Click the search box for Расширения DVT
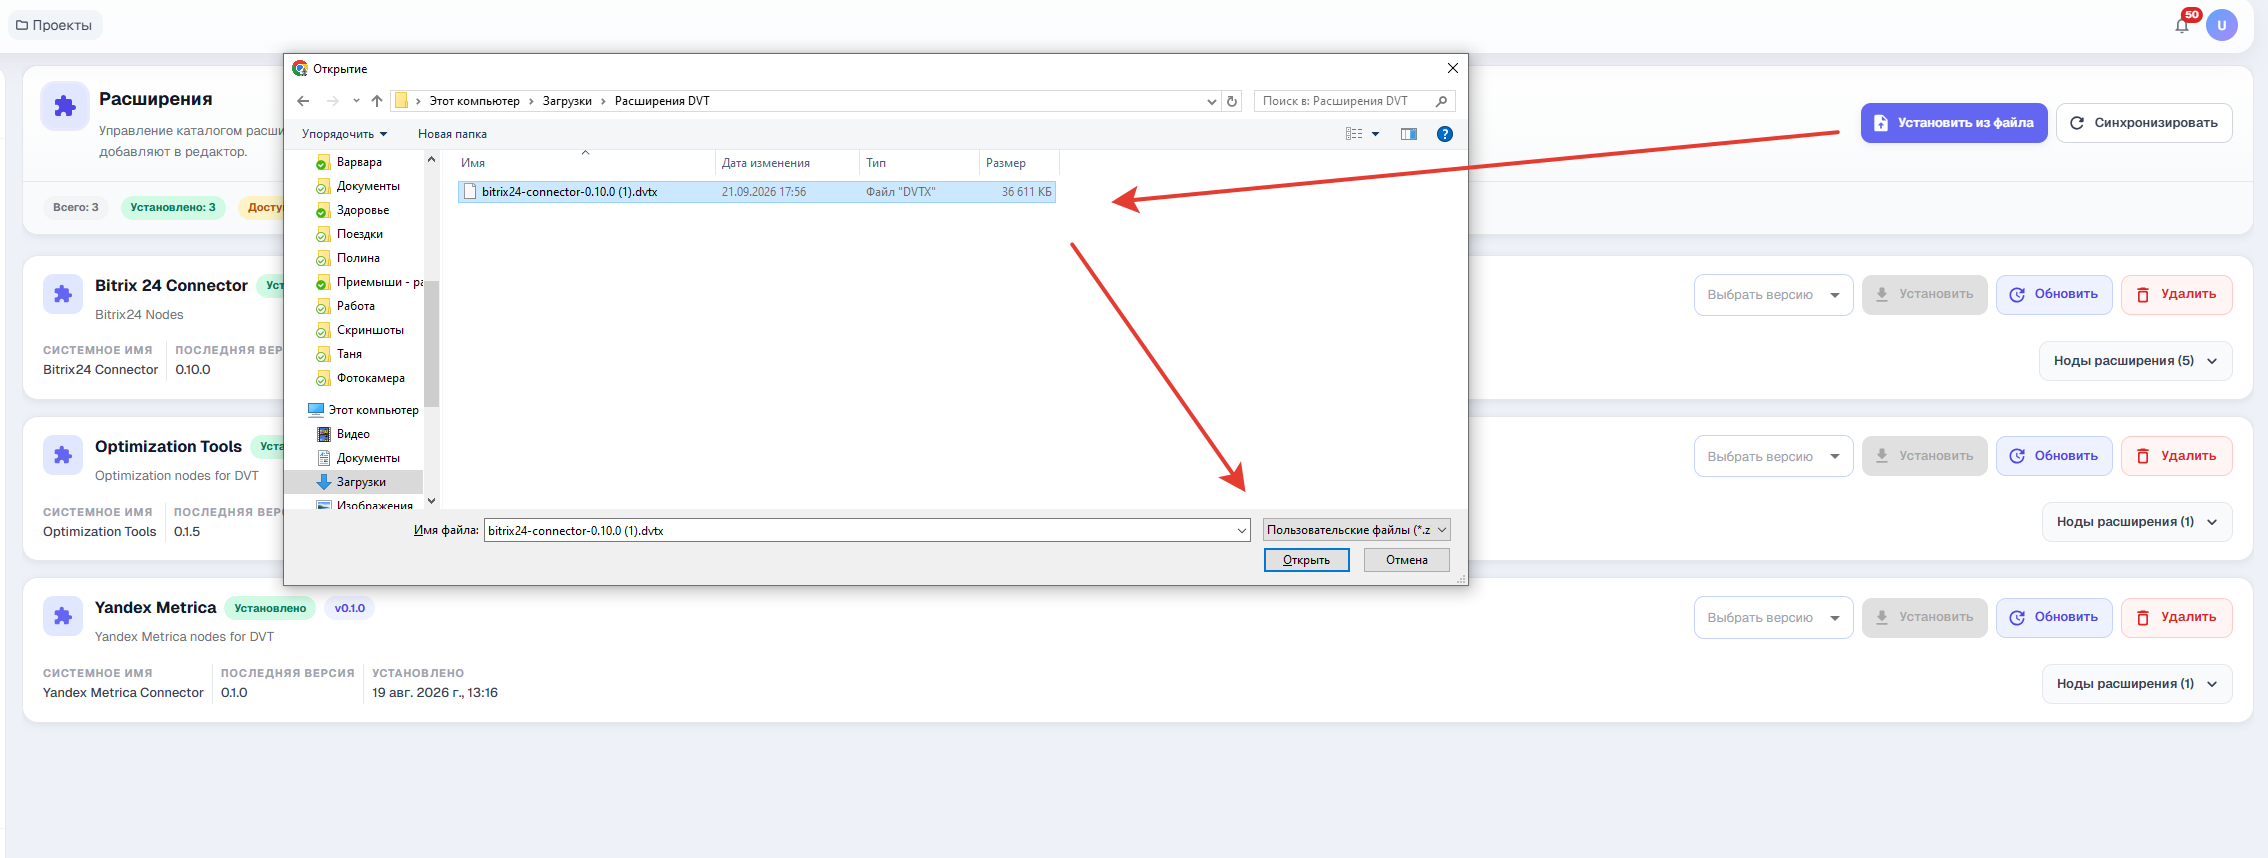This screenshot has width=2268, height=858. 1354,101
